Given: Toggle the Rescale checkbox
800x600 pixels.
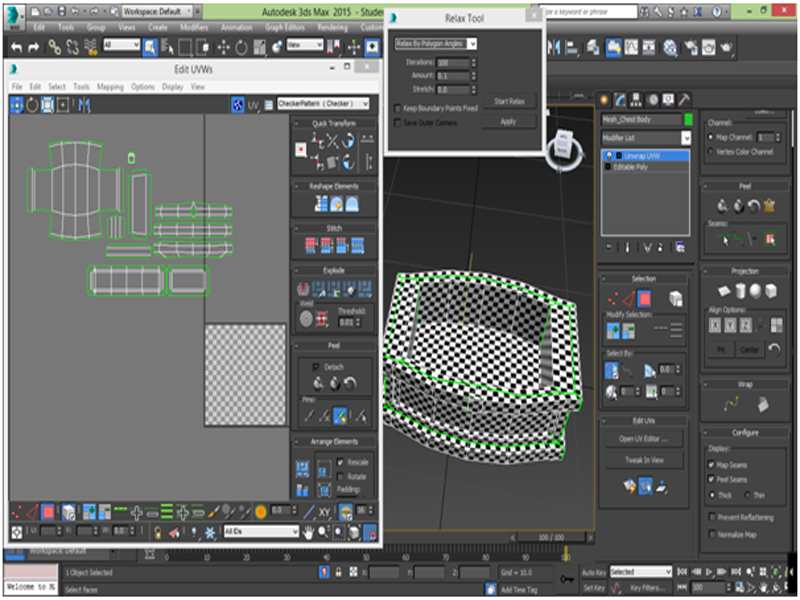Looking at the screenshot, I should click(x=340, y=462).
